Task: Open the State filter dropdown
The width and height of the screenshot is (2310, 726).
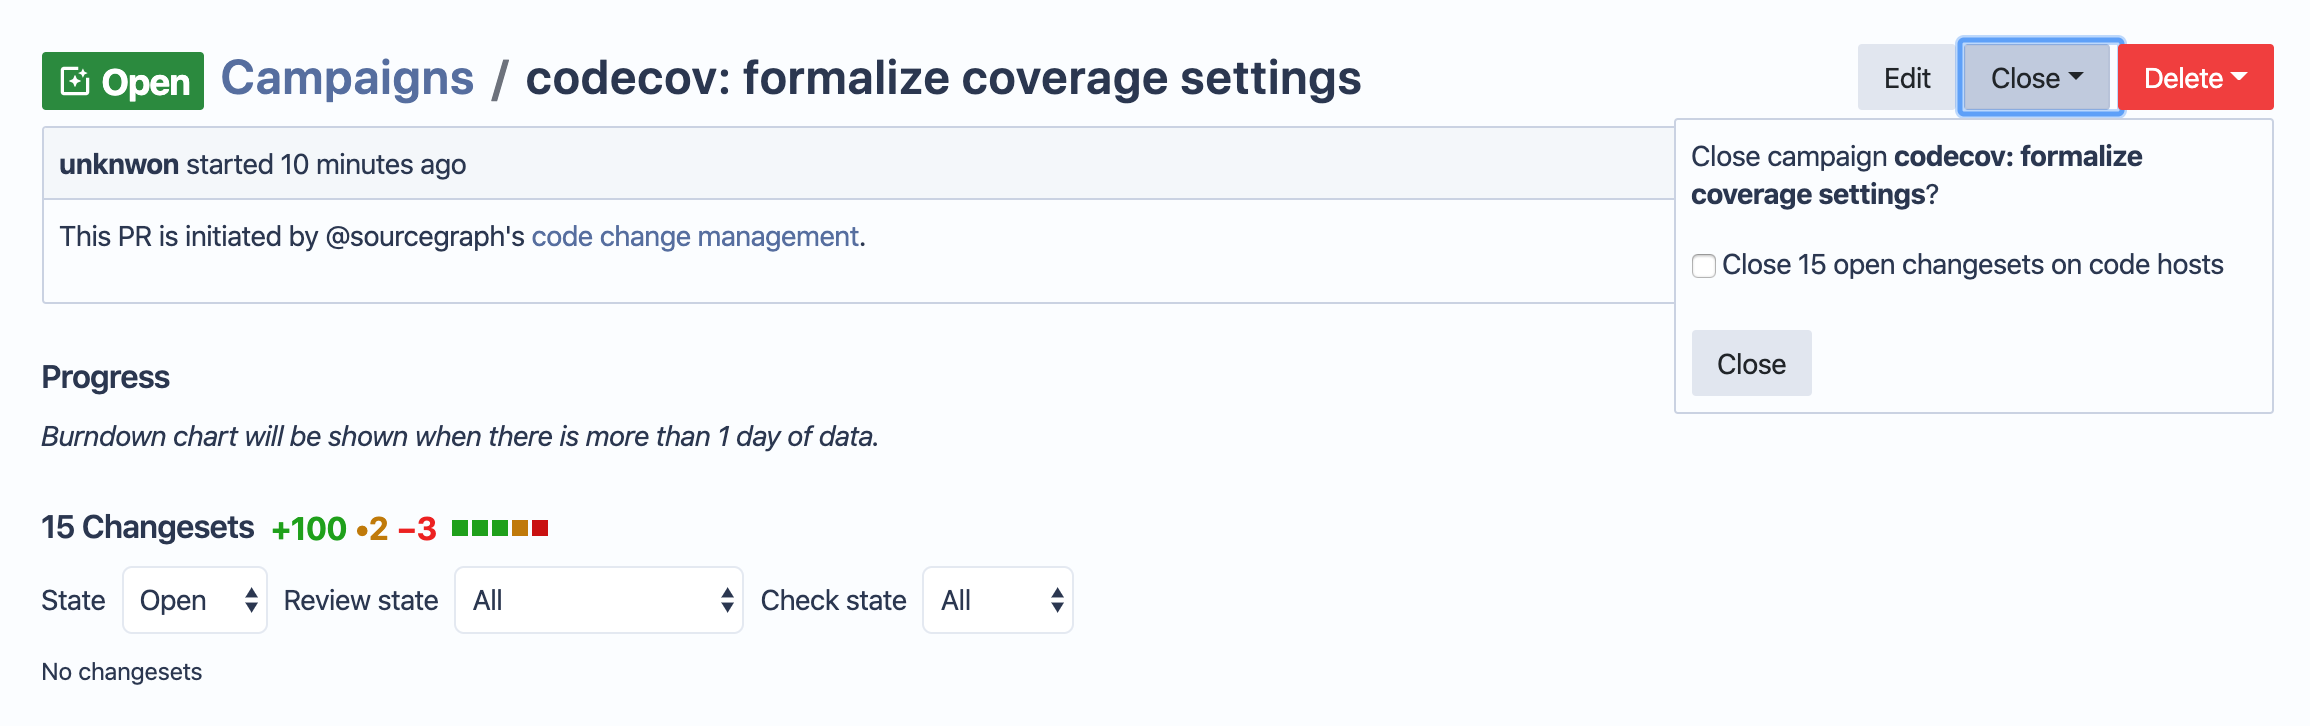Action: click(x=195, y=600)
